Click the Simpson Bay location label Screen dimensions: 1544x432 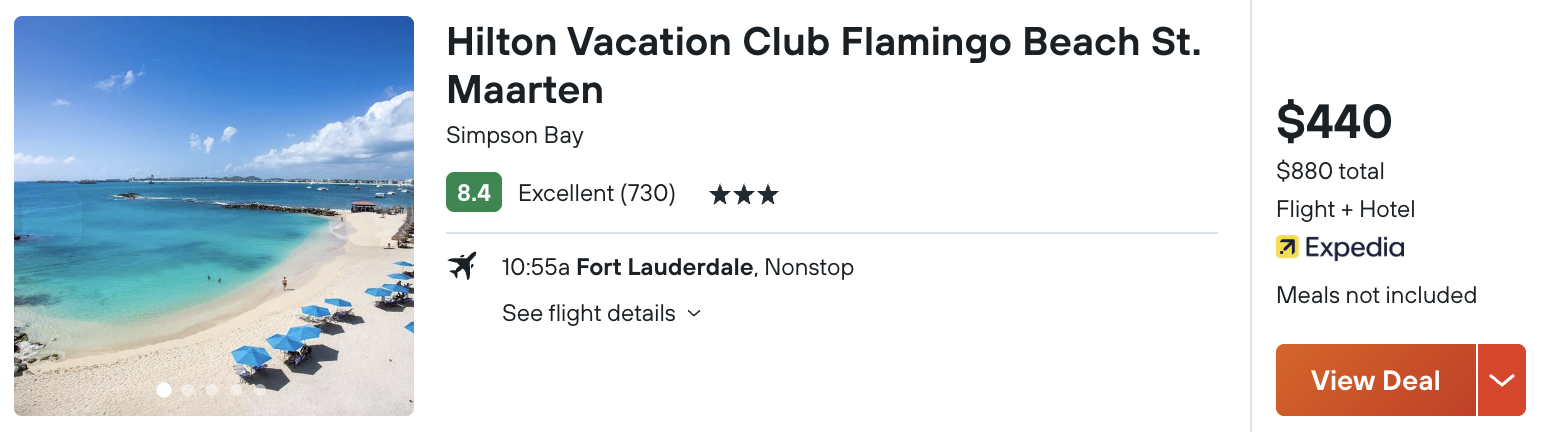point(515,136)
